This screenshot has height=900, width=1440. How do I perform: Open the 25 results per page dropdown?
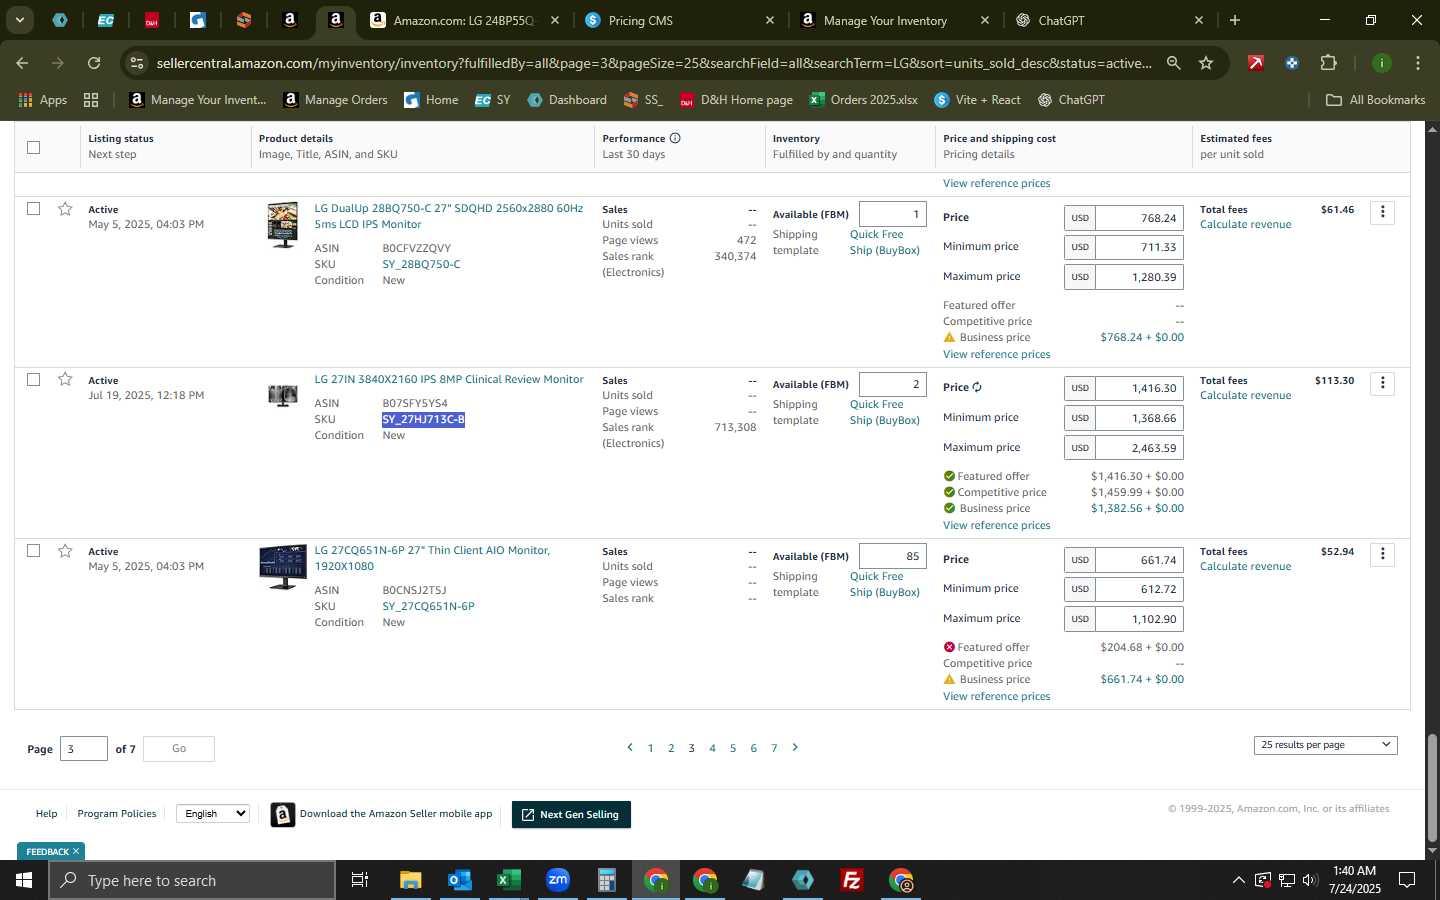pyautogui.click(x=1325, y=745)
